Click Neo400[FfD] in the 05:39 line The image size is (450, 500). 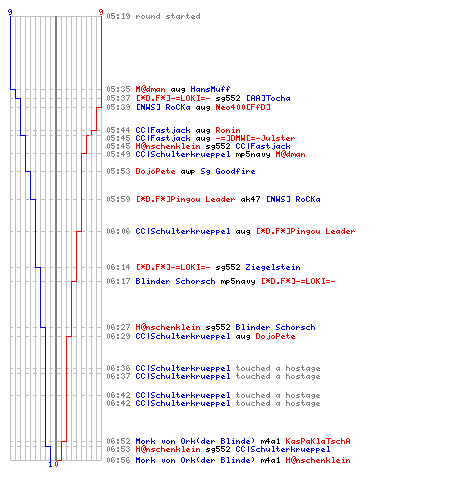click(x=243, y=107)
